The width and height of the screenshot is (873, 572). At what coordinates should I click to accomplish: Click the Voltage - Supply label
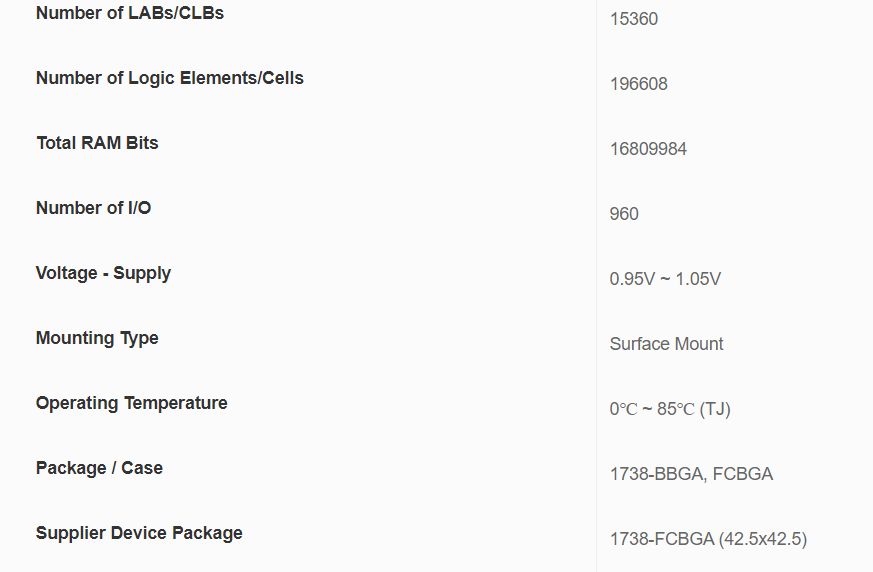(x=103, y=273)
